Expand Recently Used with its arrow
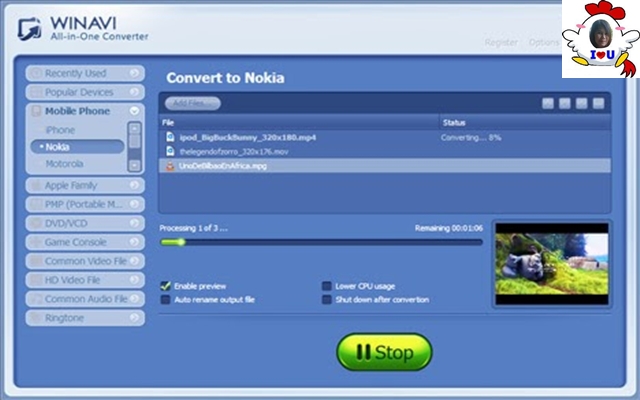The height and width of the screenshot is (400, 640). pyautogui.click(x=134, y=73)
